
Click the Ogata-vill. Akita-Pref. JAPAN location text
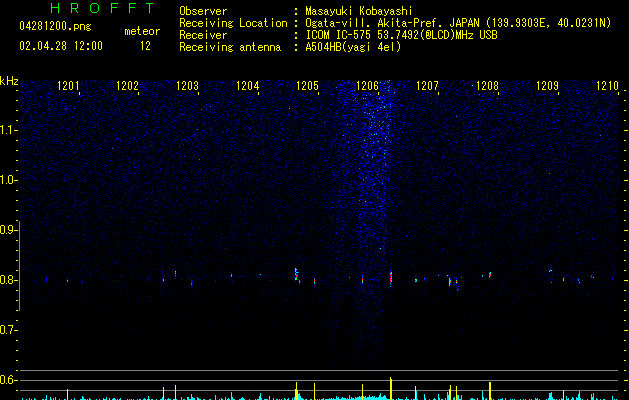tap(392, 23)
